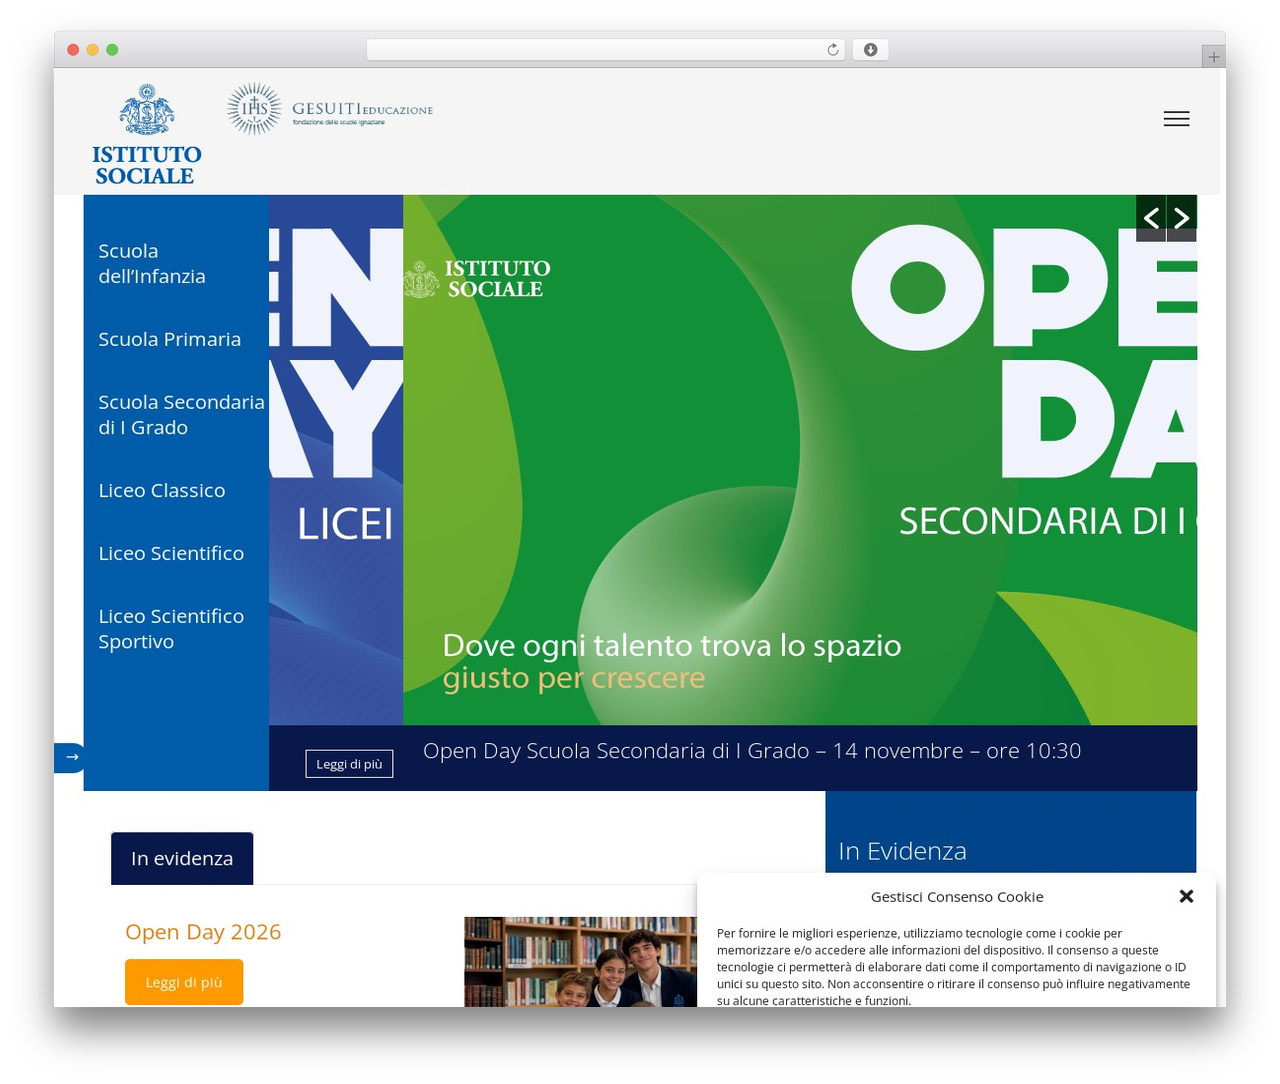The height and width of the screenshot is (1084, 1280).
Task: Click the Istituto Sociale logo in the header
Action: click(x=147, y=134)
